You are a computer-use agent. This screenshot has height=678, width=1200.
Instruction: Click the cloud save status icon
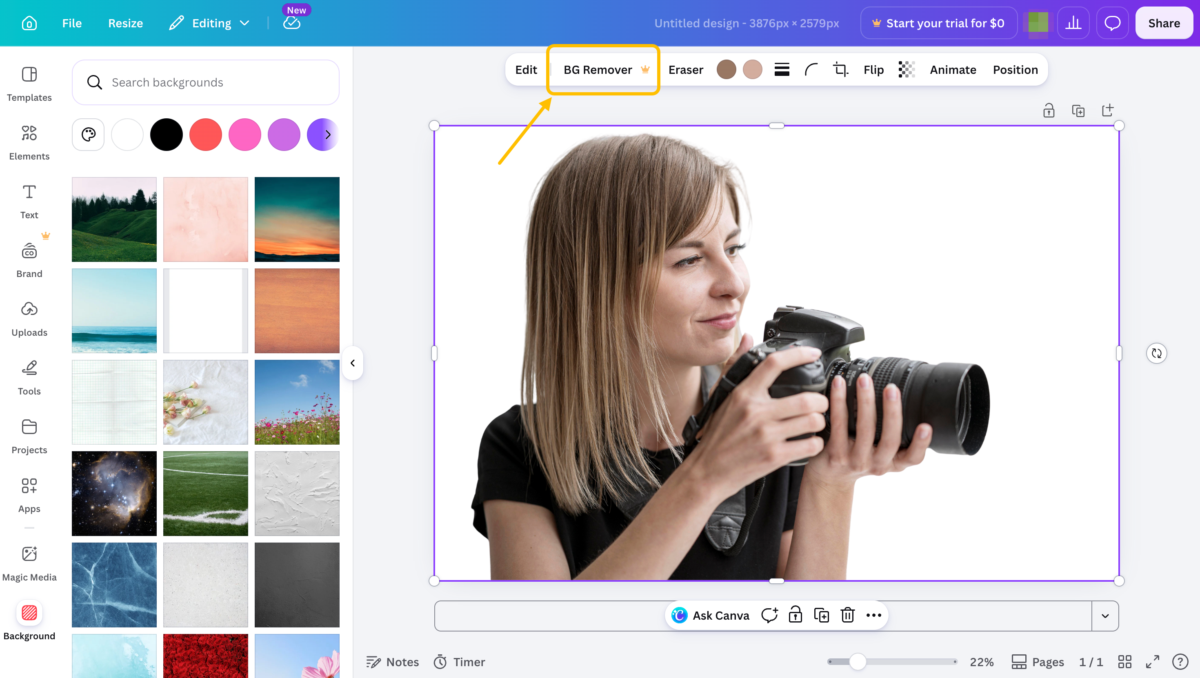tap(292, 23)
